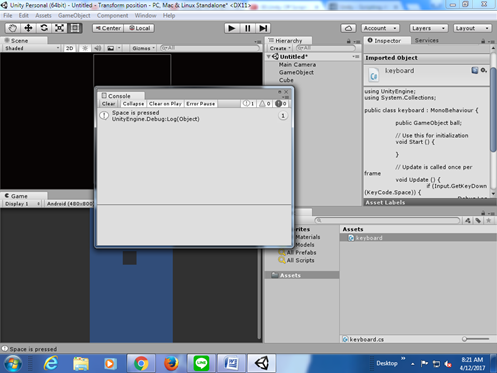This screenshot has height=373, width=497.
Task: Select the Rotate tool
Action: [x=44, y=28]
